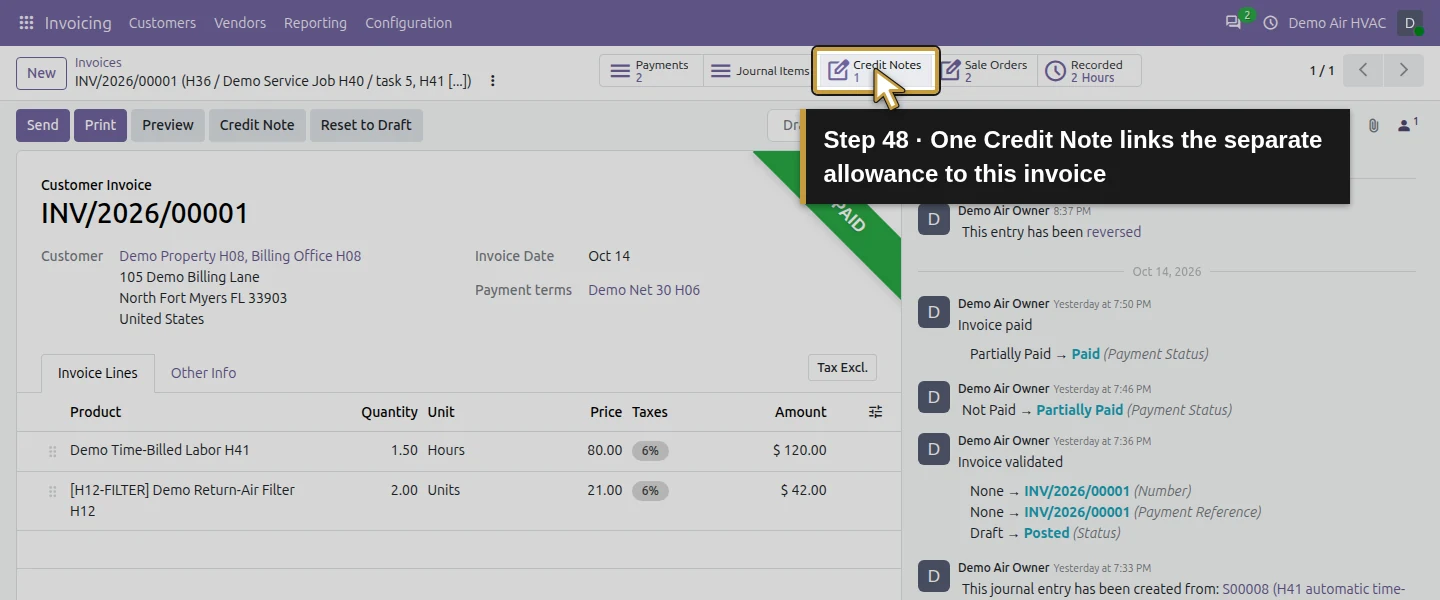The image size is (1440, 600).
Task: Click the Preview button
Action: 168,125
